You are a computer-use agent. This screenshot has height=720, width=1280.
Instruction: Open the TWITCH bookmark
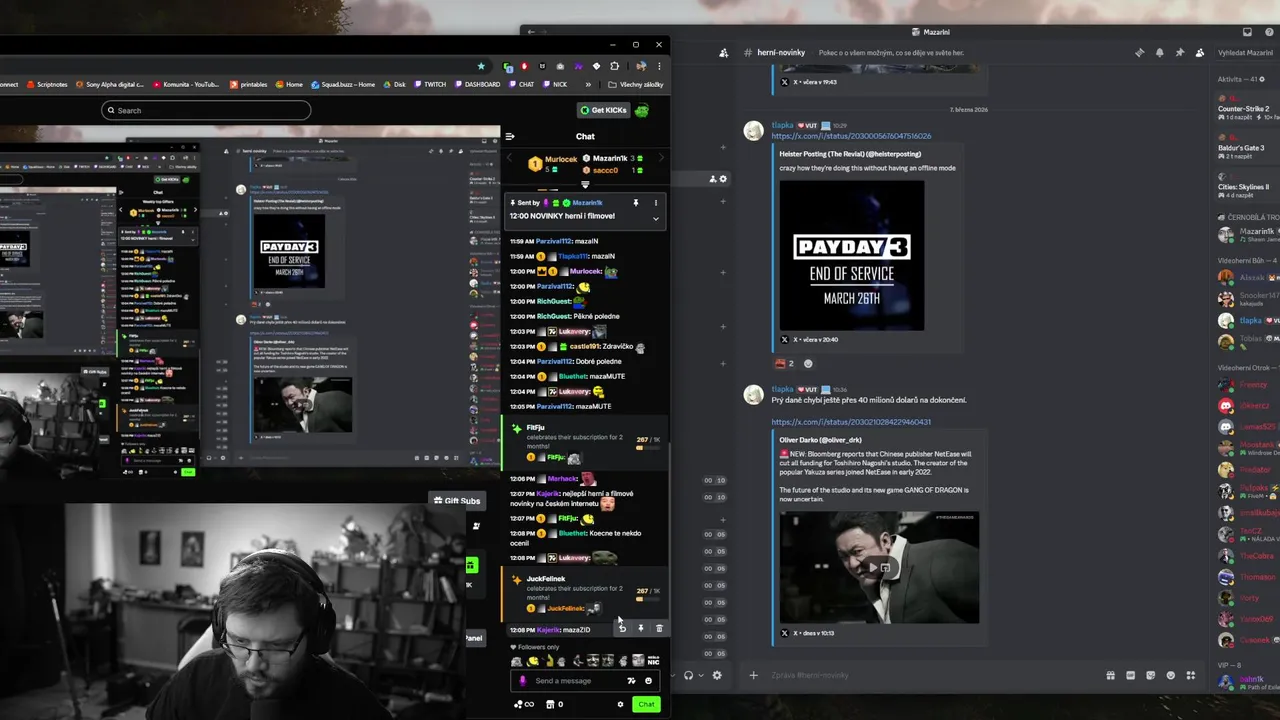tap(429, 84)
